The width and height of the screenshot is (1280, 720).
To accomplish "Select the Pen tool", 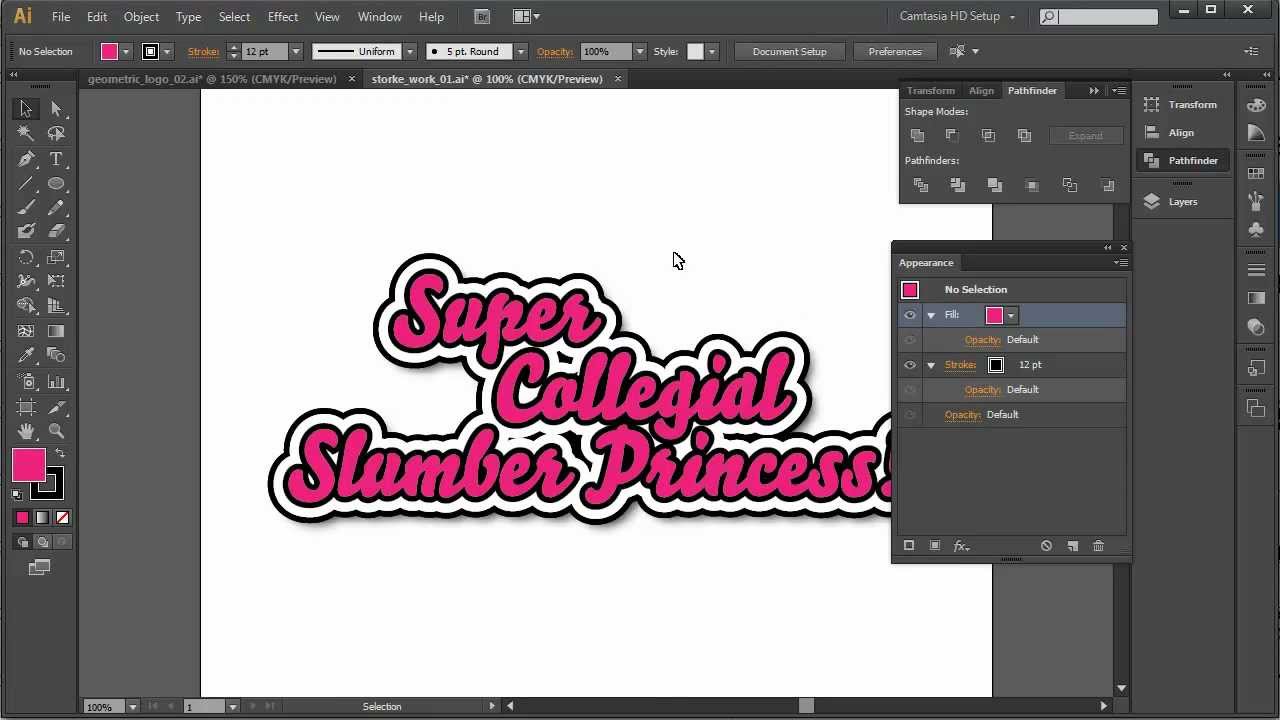I will click(26, 159).
